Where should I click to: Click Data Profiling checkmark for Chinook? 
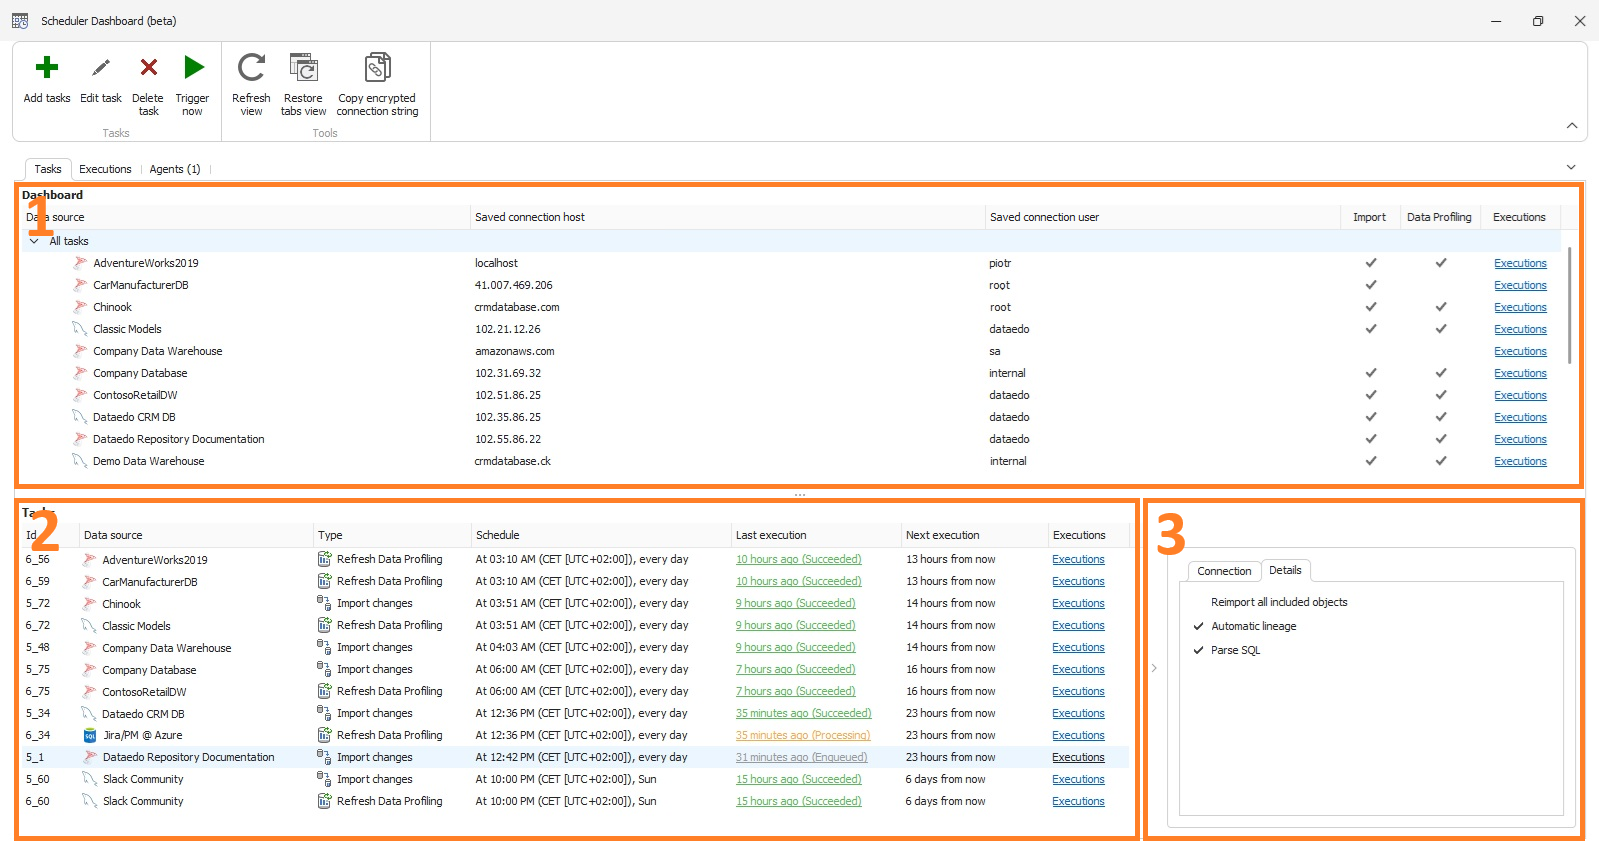click(x=1441, y=307)
